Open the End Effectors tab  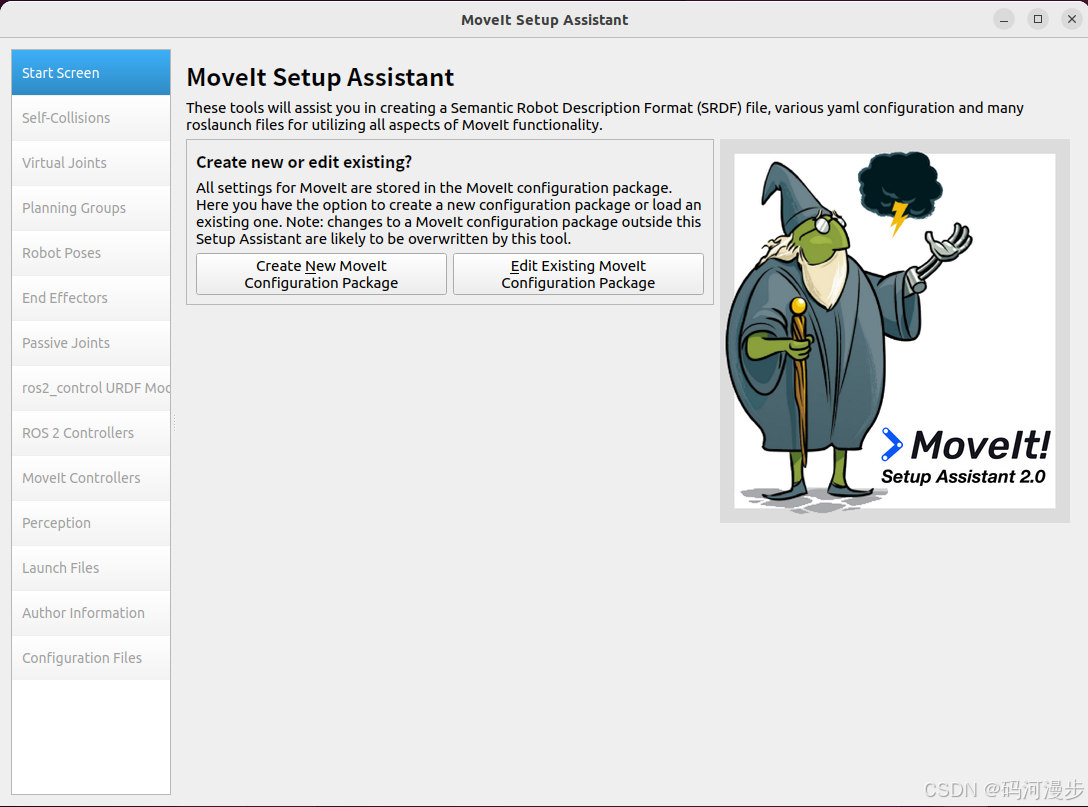(91, 298)
